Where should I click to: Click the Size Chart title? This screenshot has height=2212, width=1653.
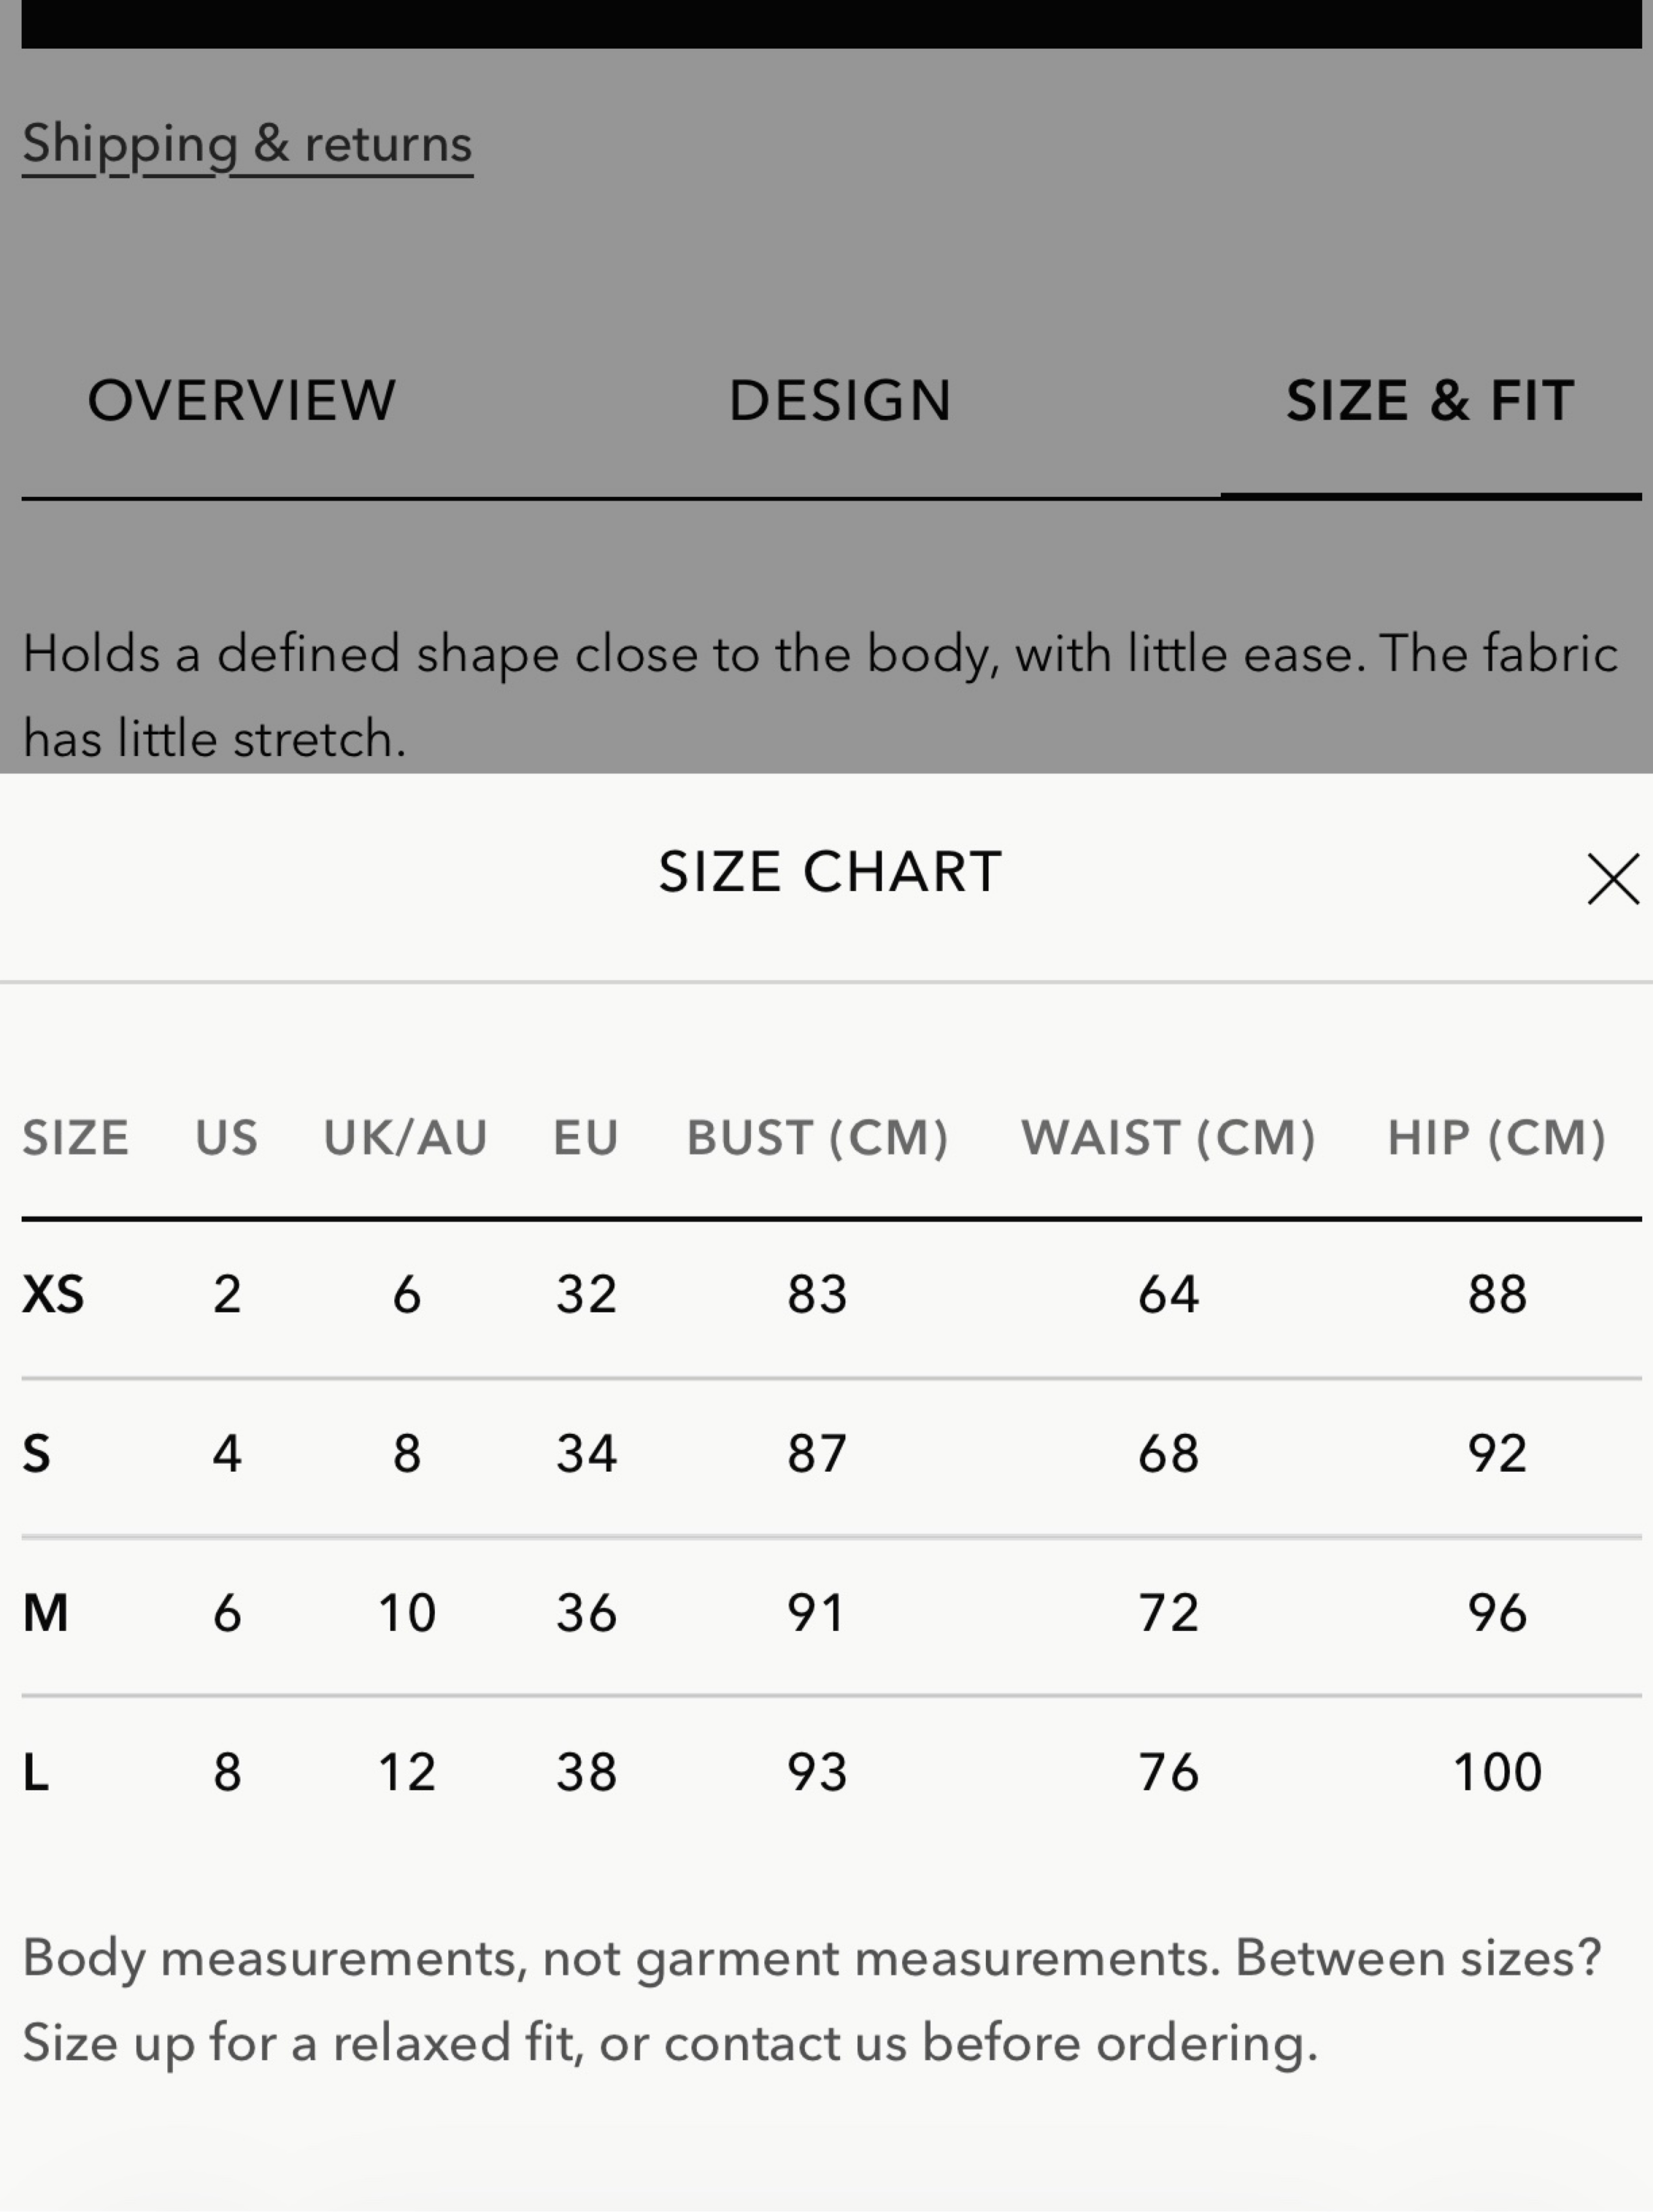(830, 872)
